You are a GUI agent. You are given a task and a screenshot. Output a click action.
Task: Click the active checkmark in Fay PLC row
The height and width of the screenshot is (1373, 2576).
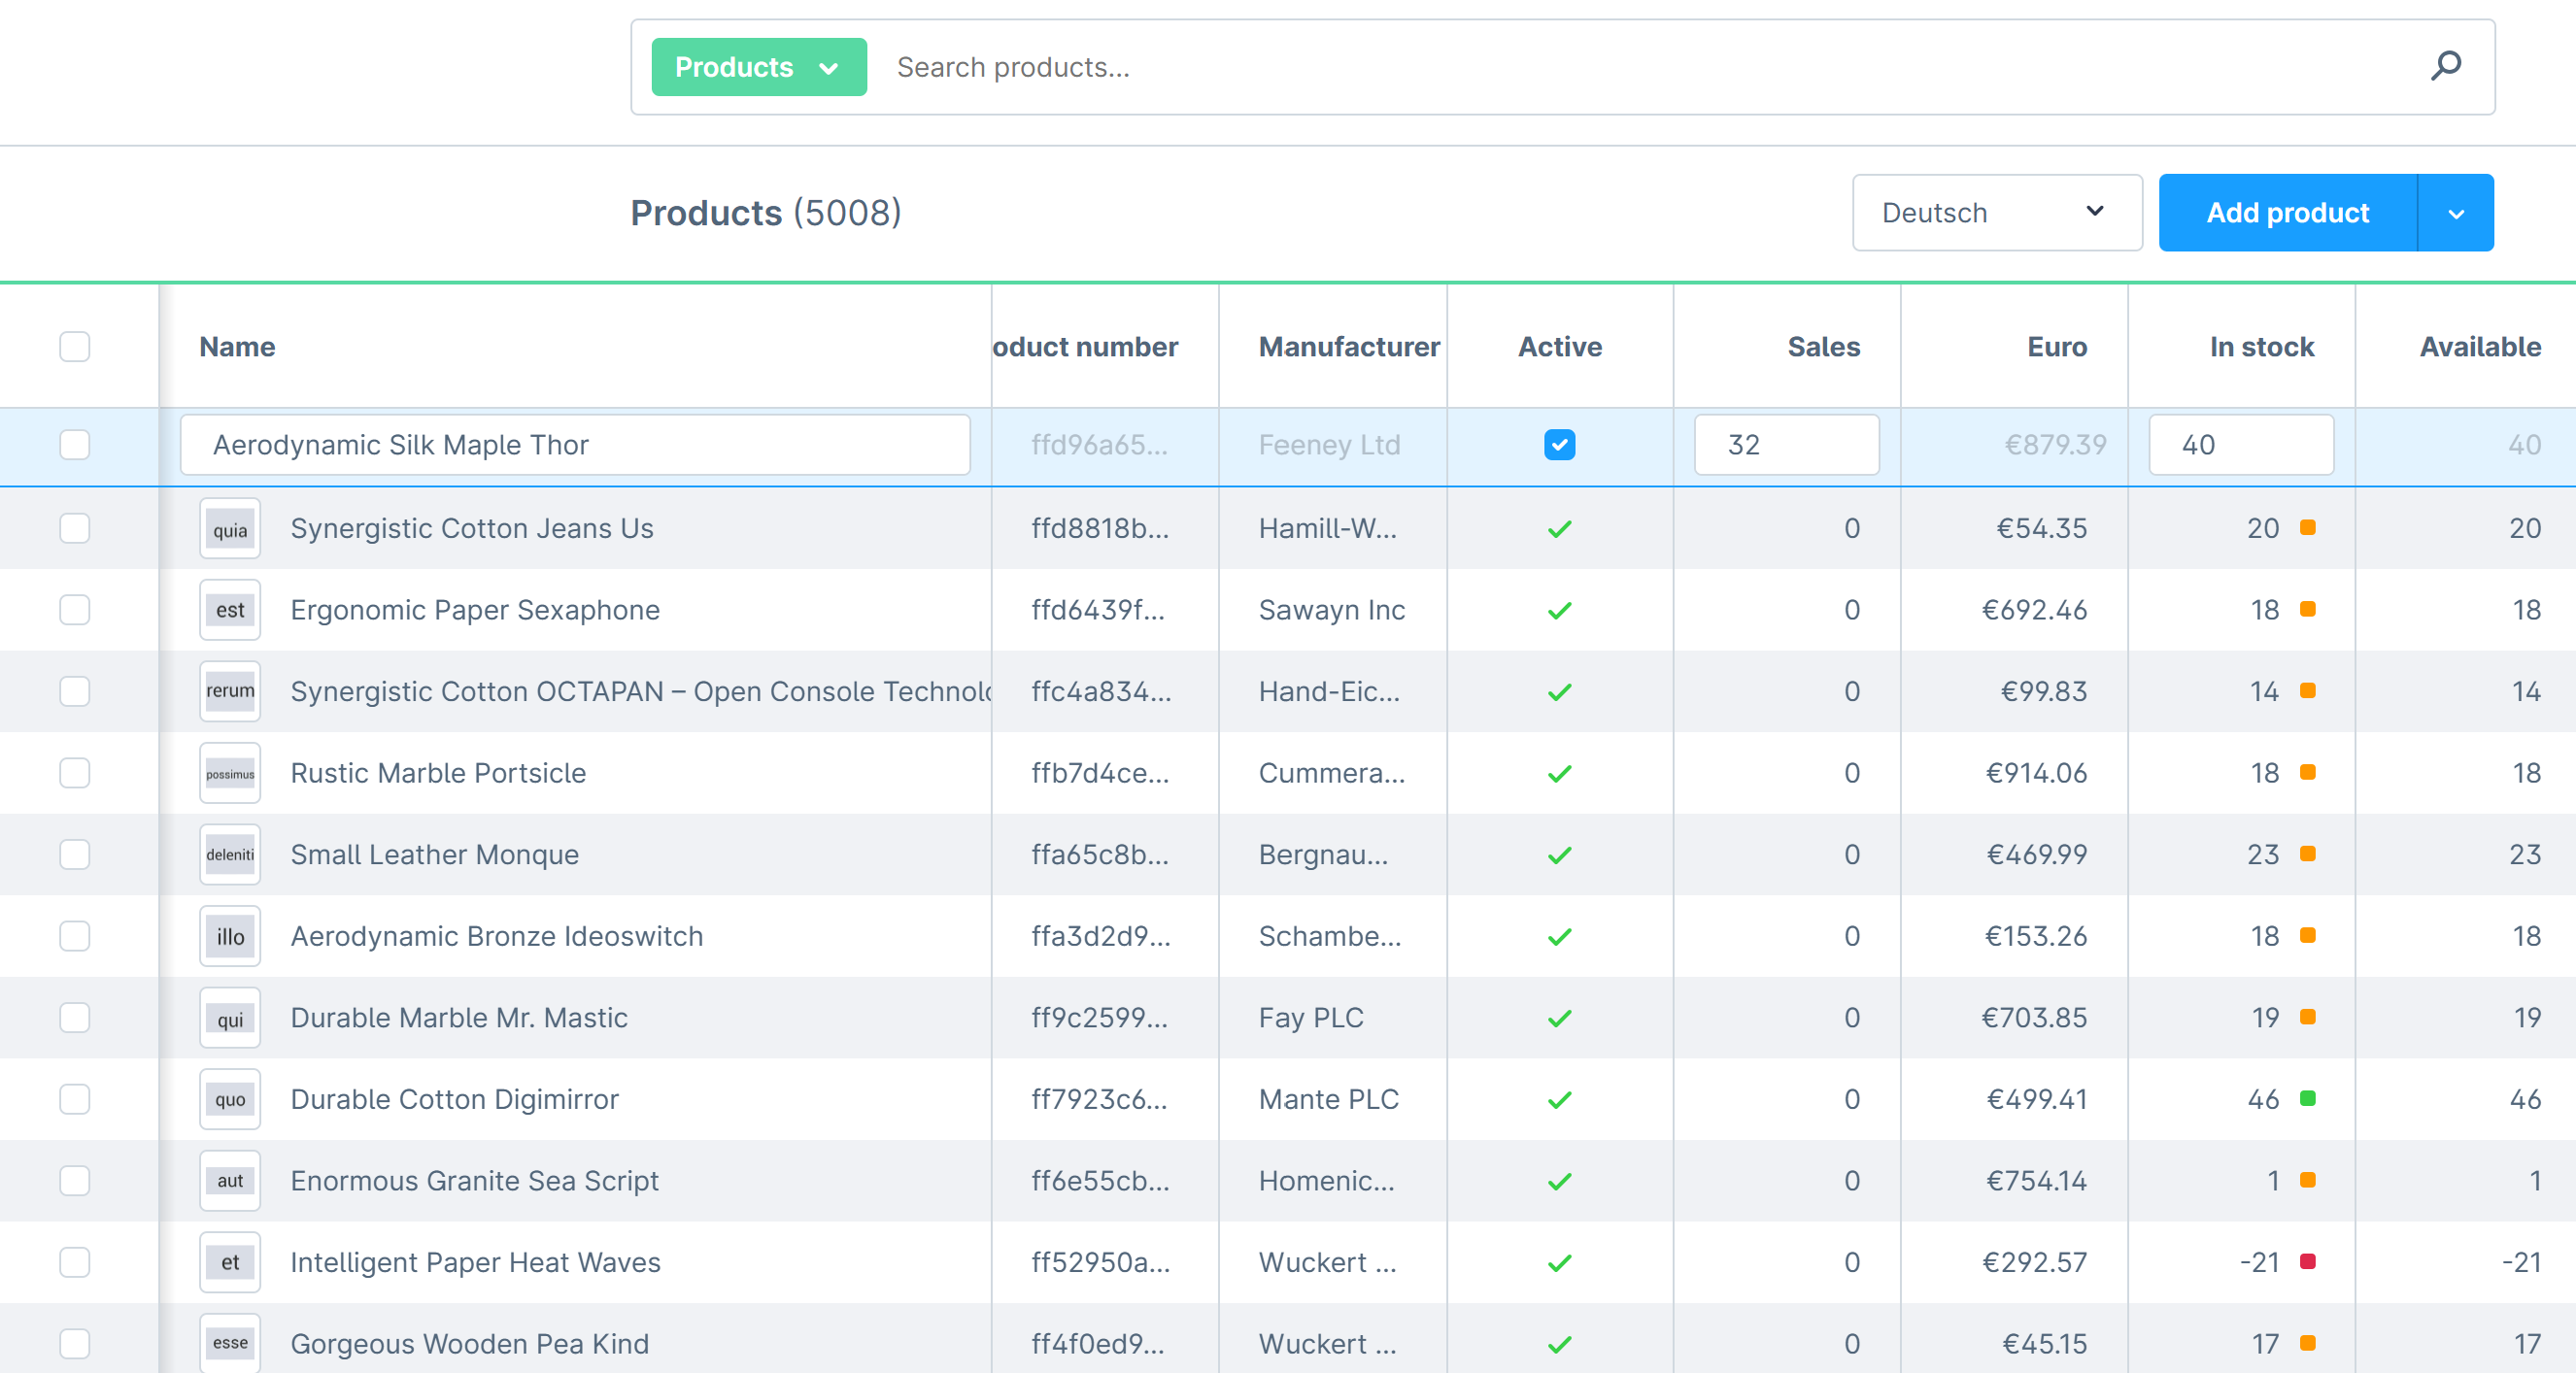coord(1559,1017)
